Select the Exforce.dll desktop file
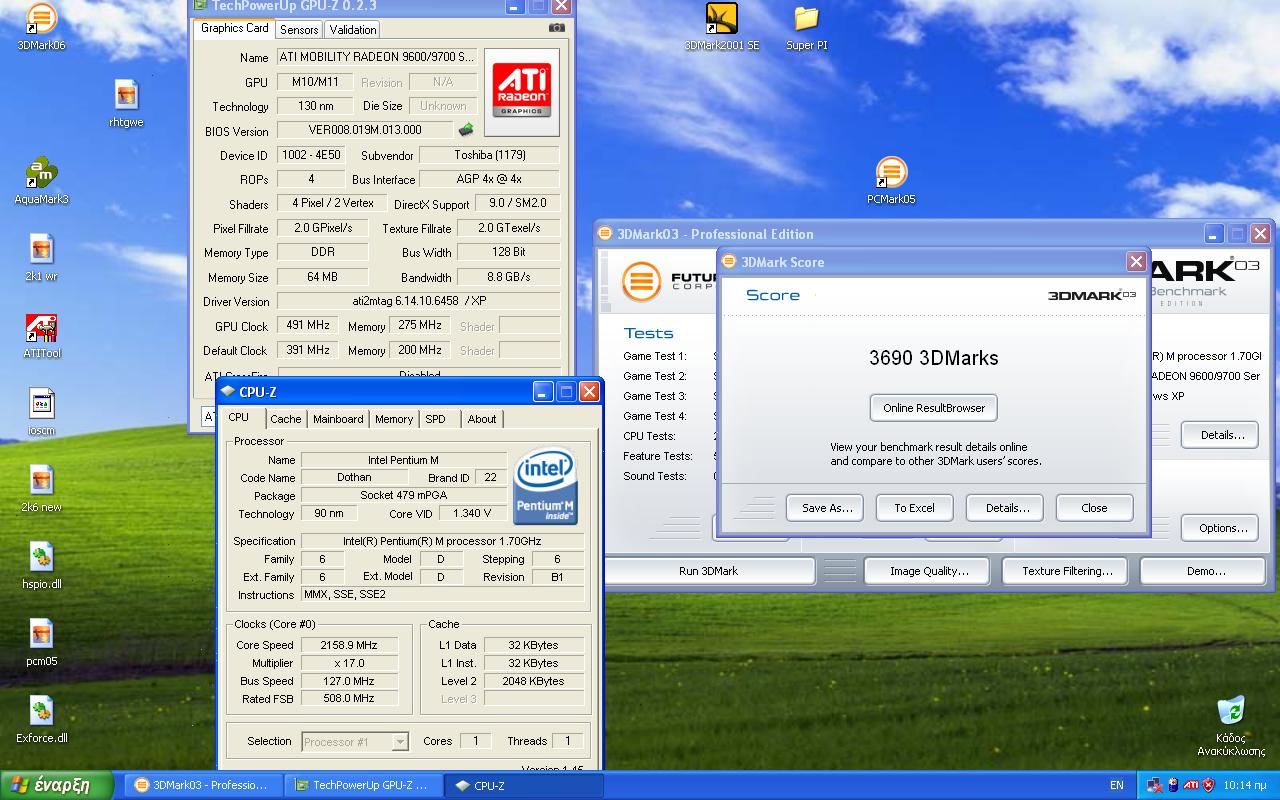The image size is (1280, 800). [x=41, y=719]
